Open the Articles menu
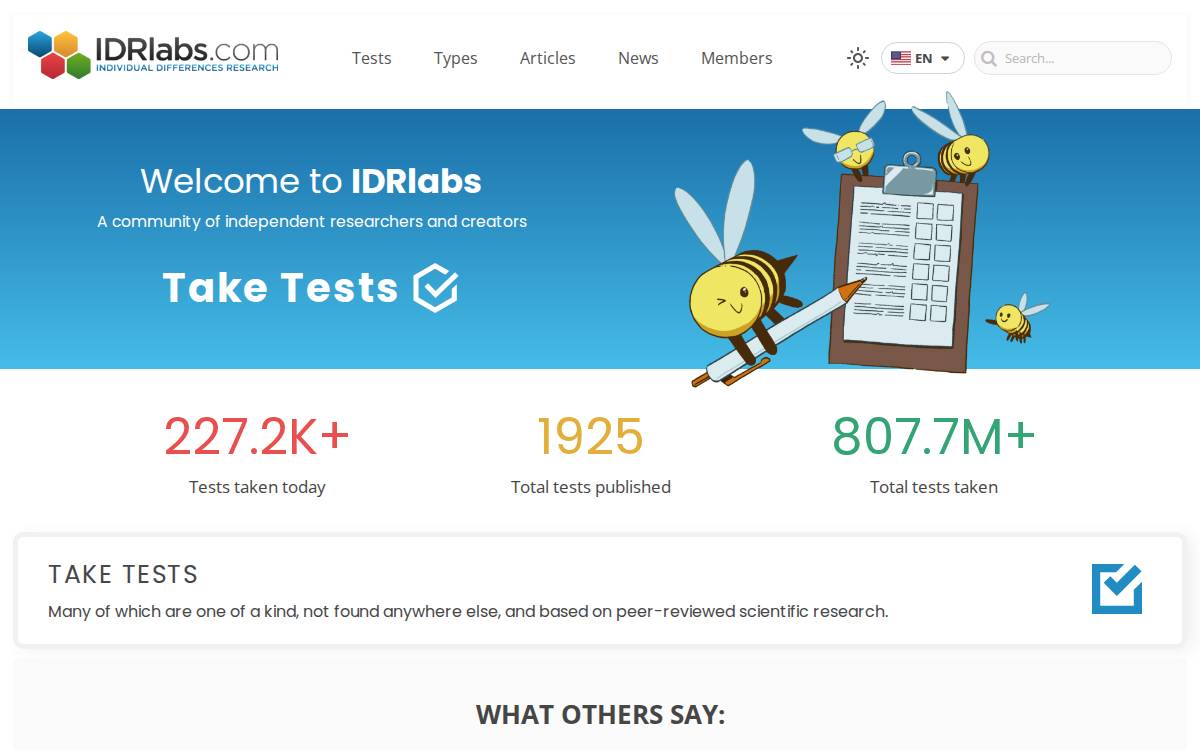Image resolution: width=1200 pixels, height=750 pixels. click(x=547, y=58)
